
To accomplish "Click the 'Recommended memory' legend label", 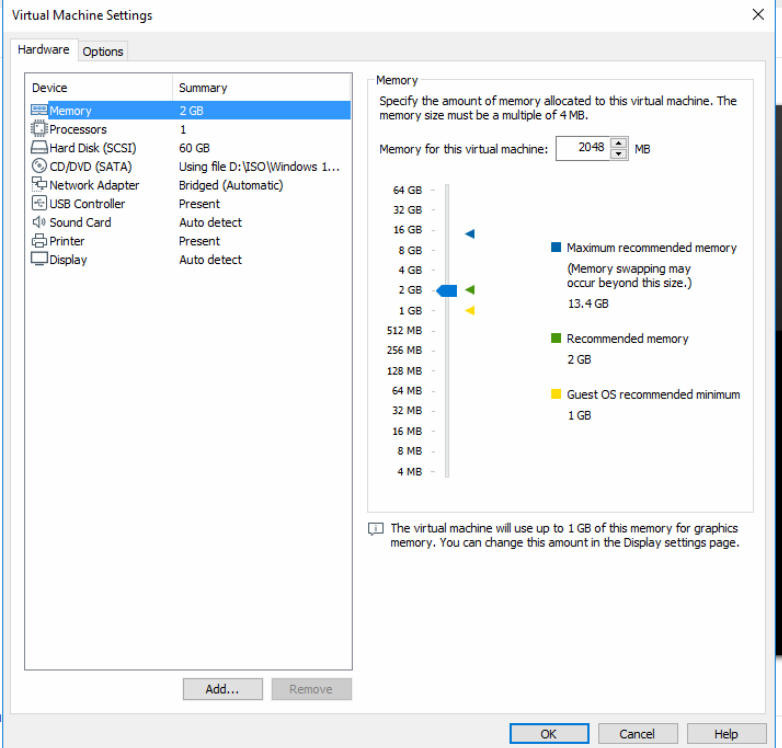I will pos(627,339).
